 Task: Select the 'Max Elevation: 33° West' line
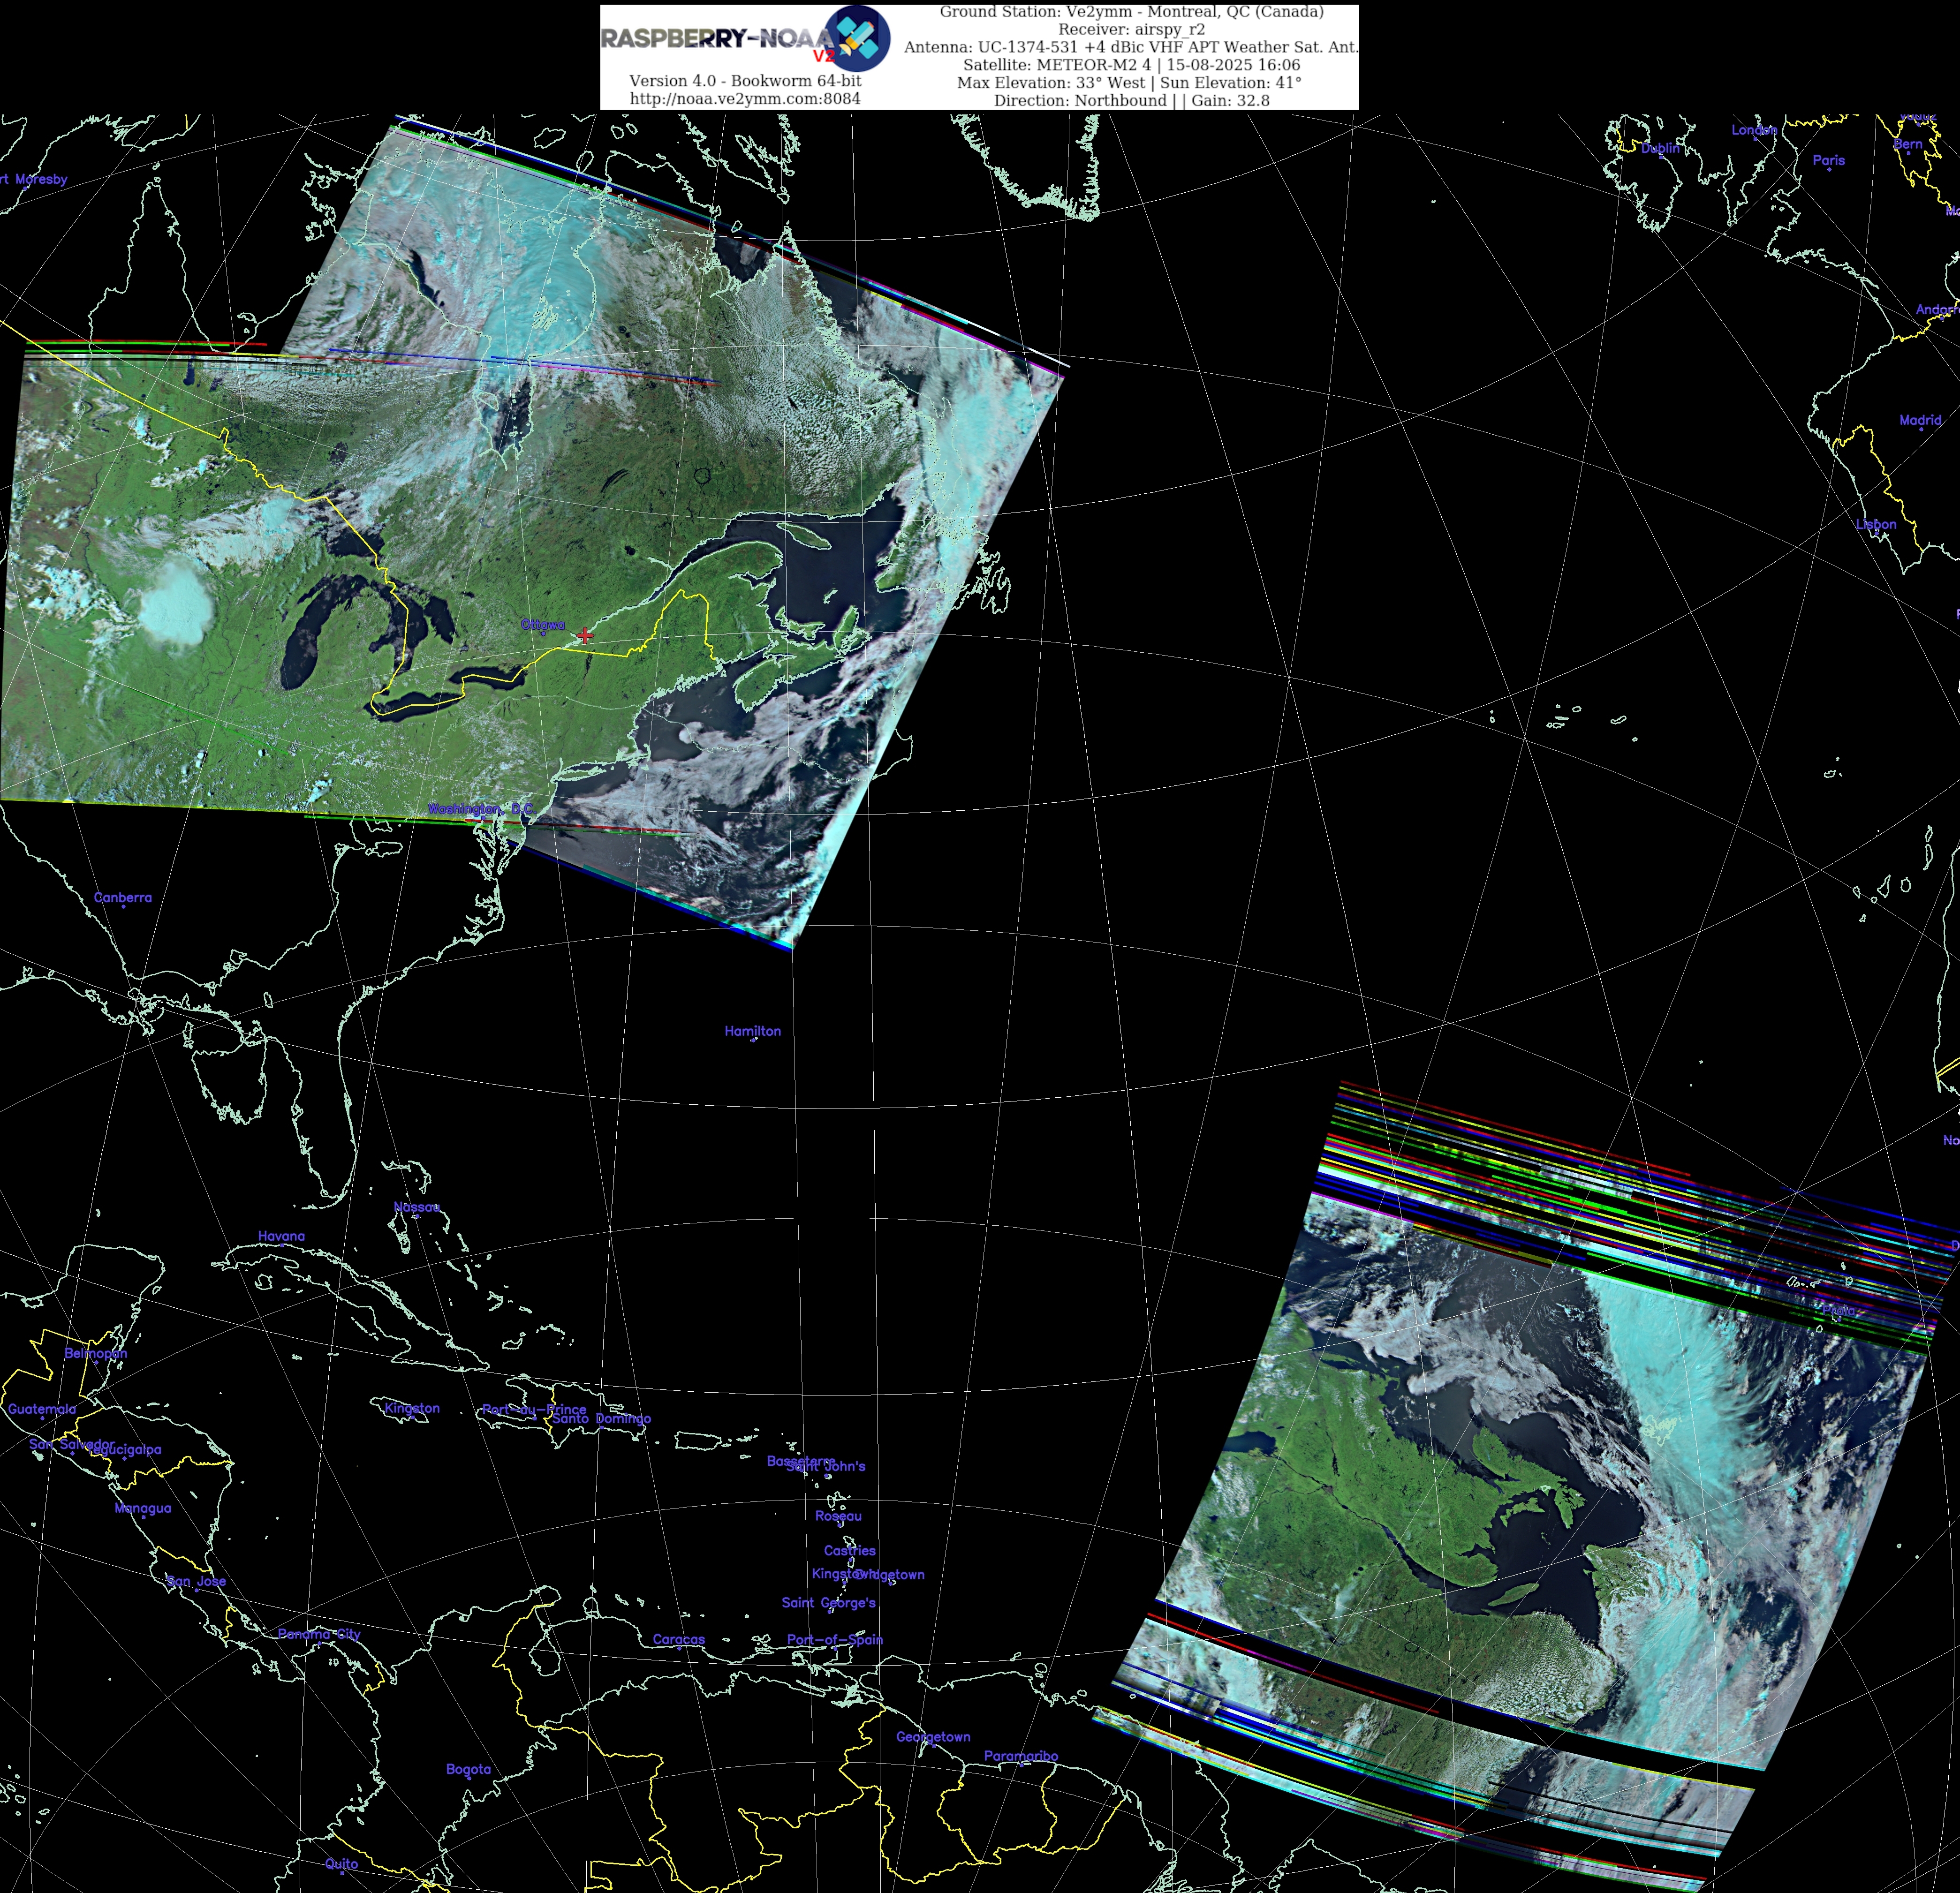pos(1129,82)
